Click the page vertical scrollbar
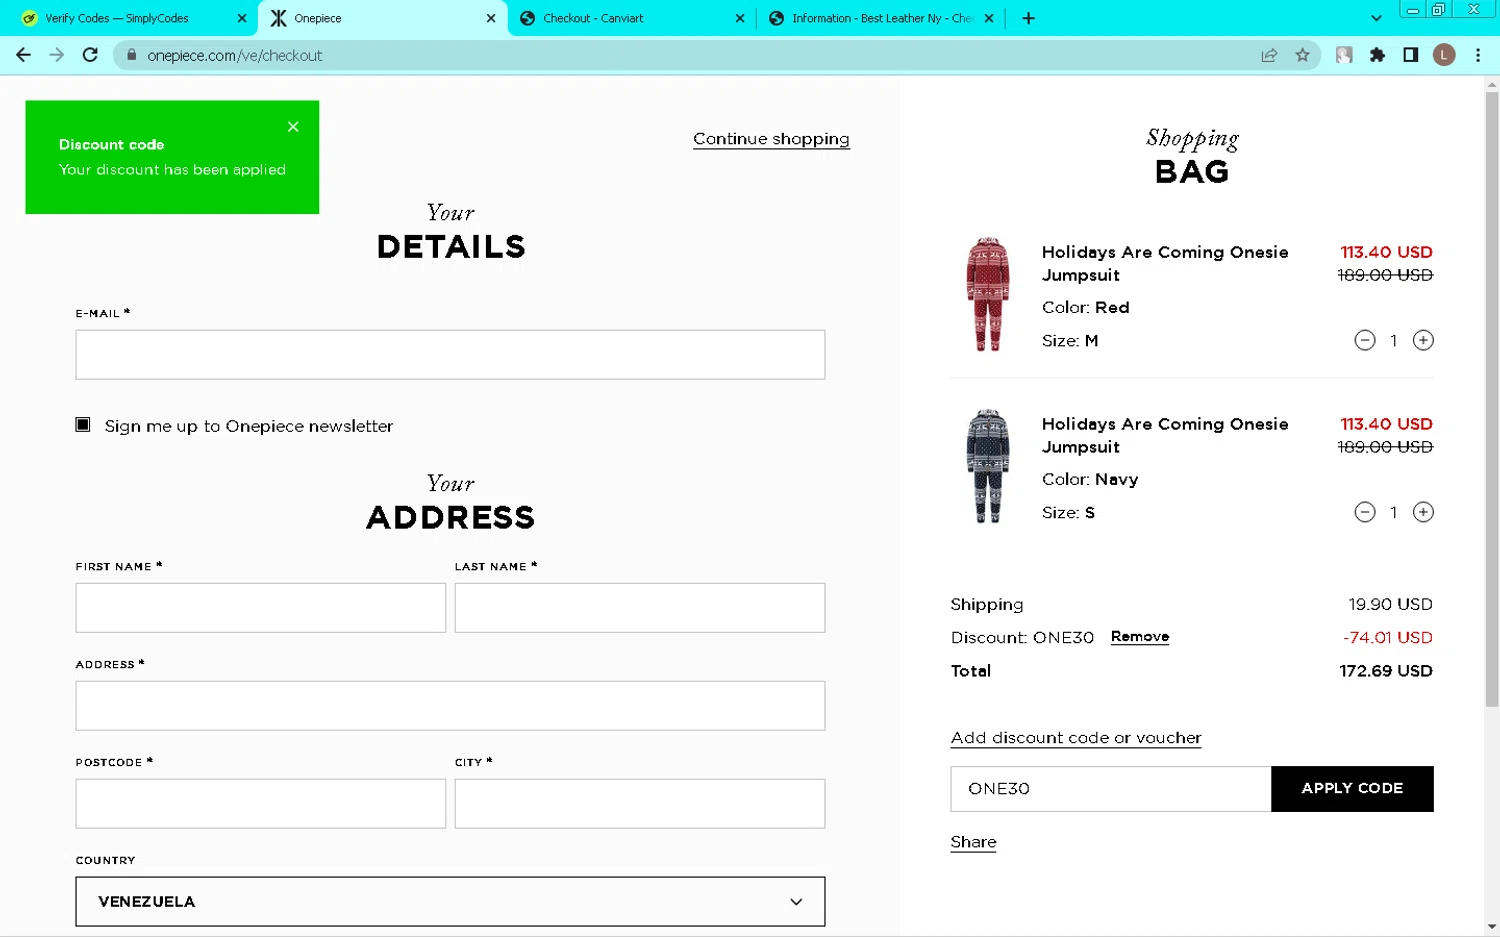Viewport: 1500px width, 938px height. 1491,400
